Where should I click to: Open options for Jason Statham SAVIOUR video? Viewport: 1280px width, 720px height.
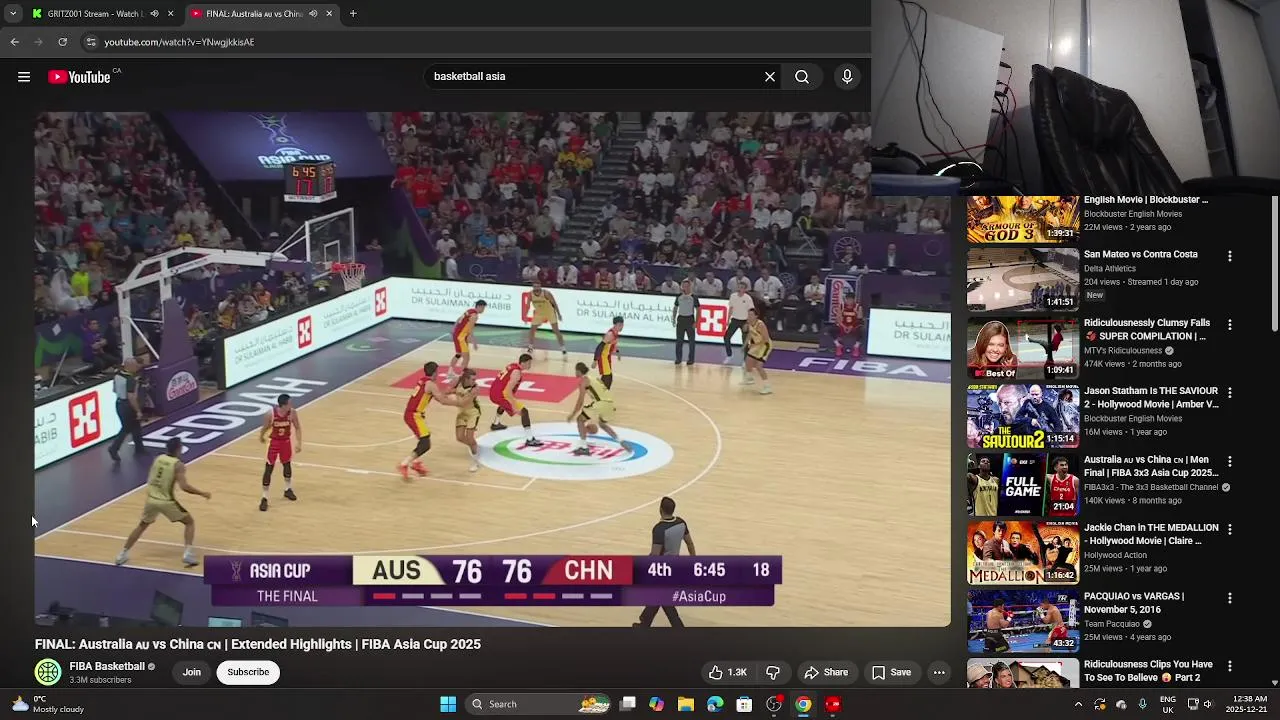(1230, 393)
